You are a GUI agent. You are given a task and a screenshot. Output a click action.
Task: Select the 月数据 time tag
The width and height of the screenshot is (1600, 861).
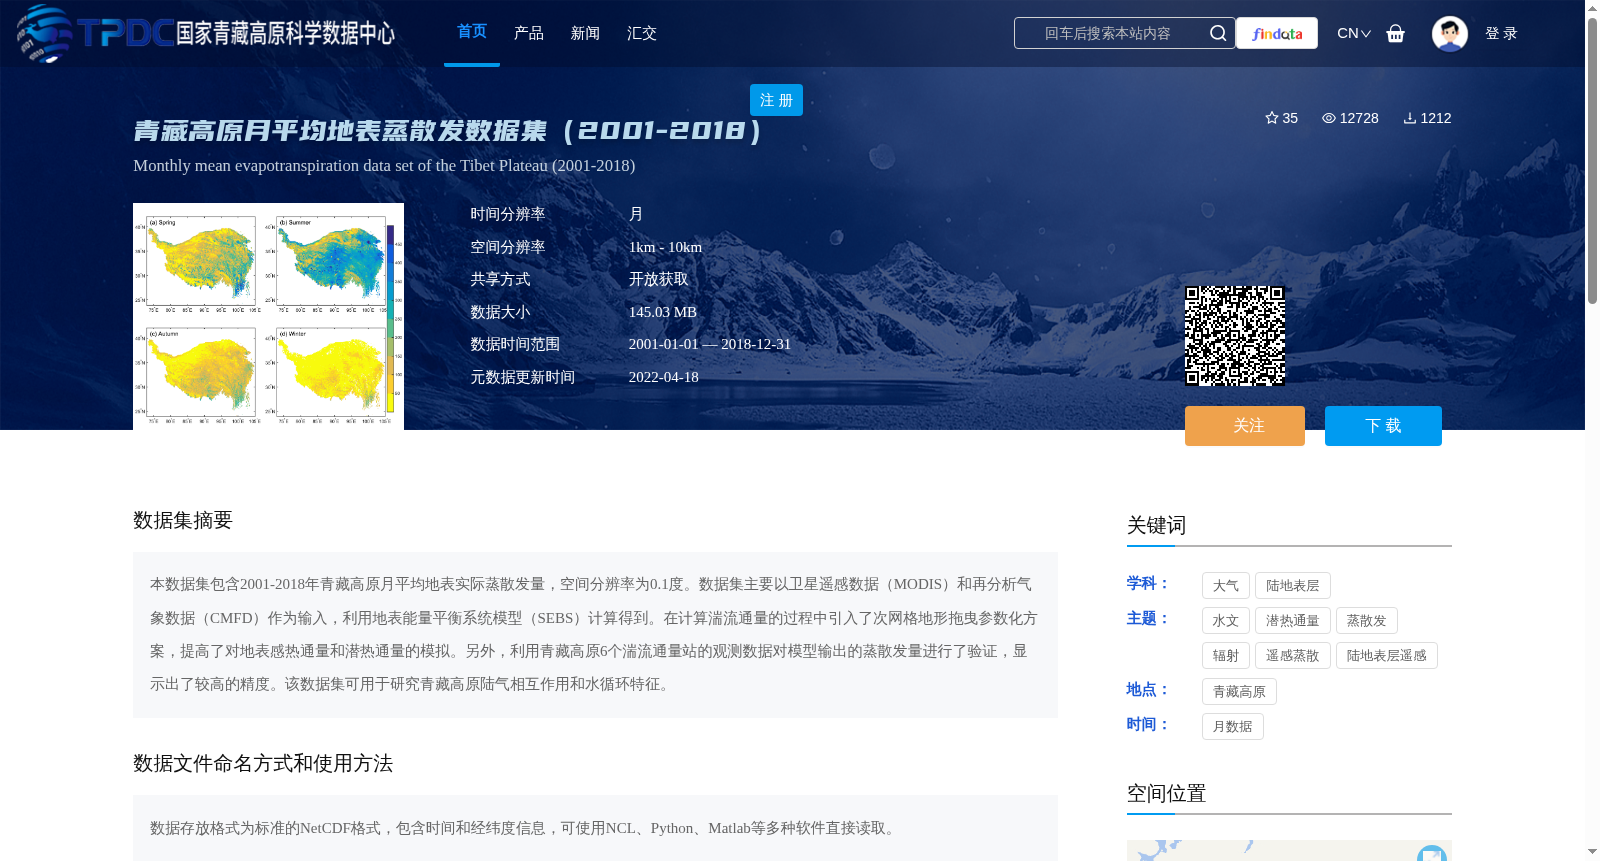pos(1233,727)
